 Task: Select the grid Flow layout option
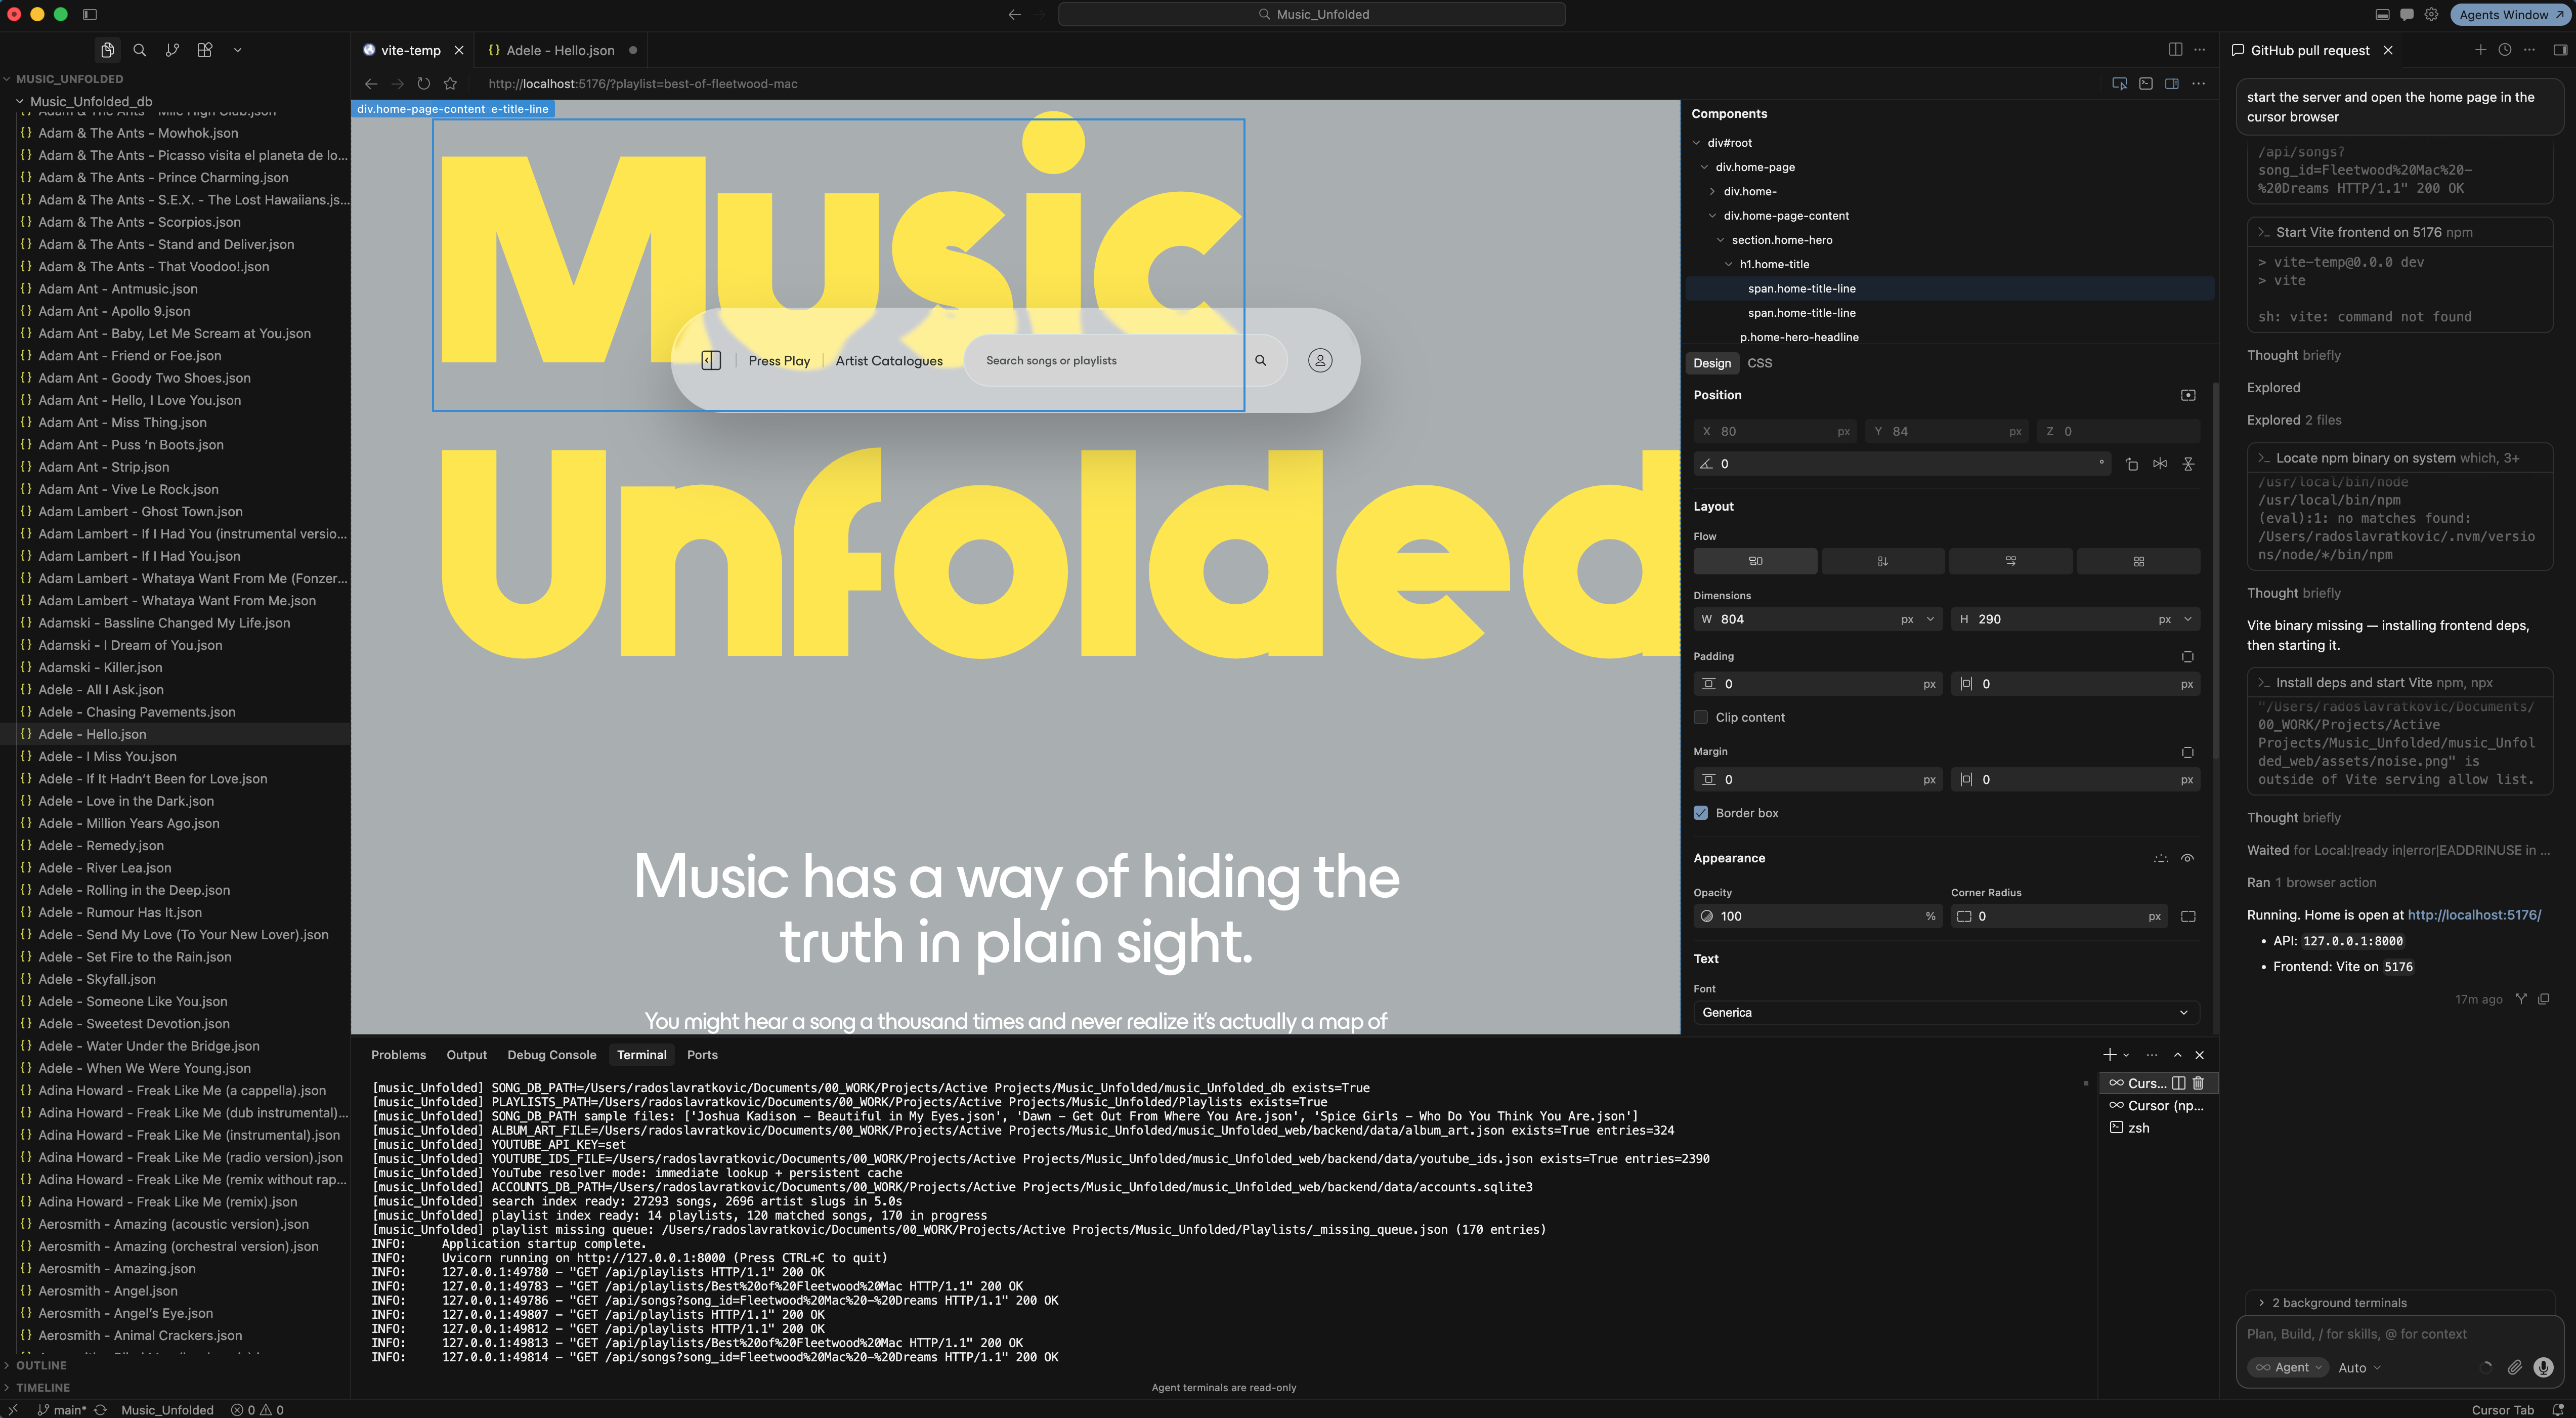click(x=2139, y=562)
